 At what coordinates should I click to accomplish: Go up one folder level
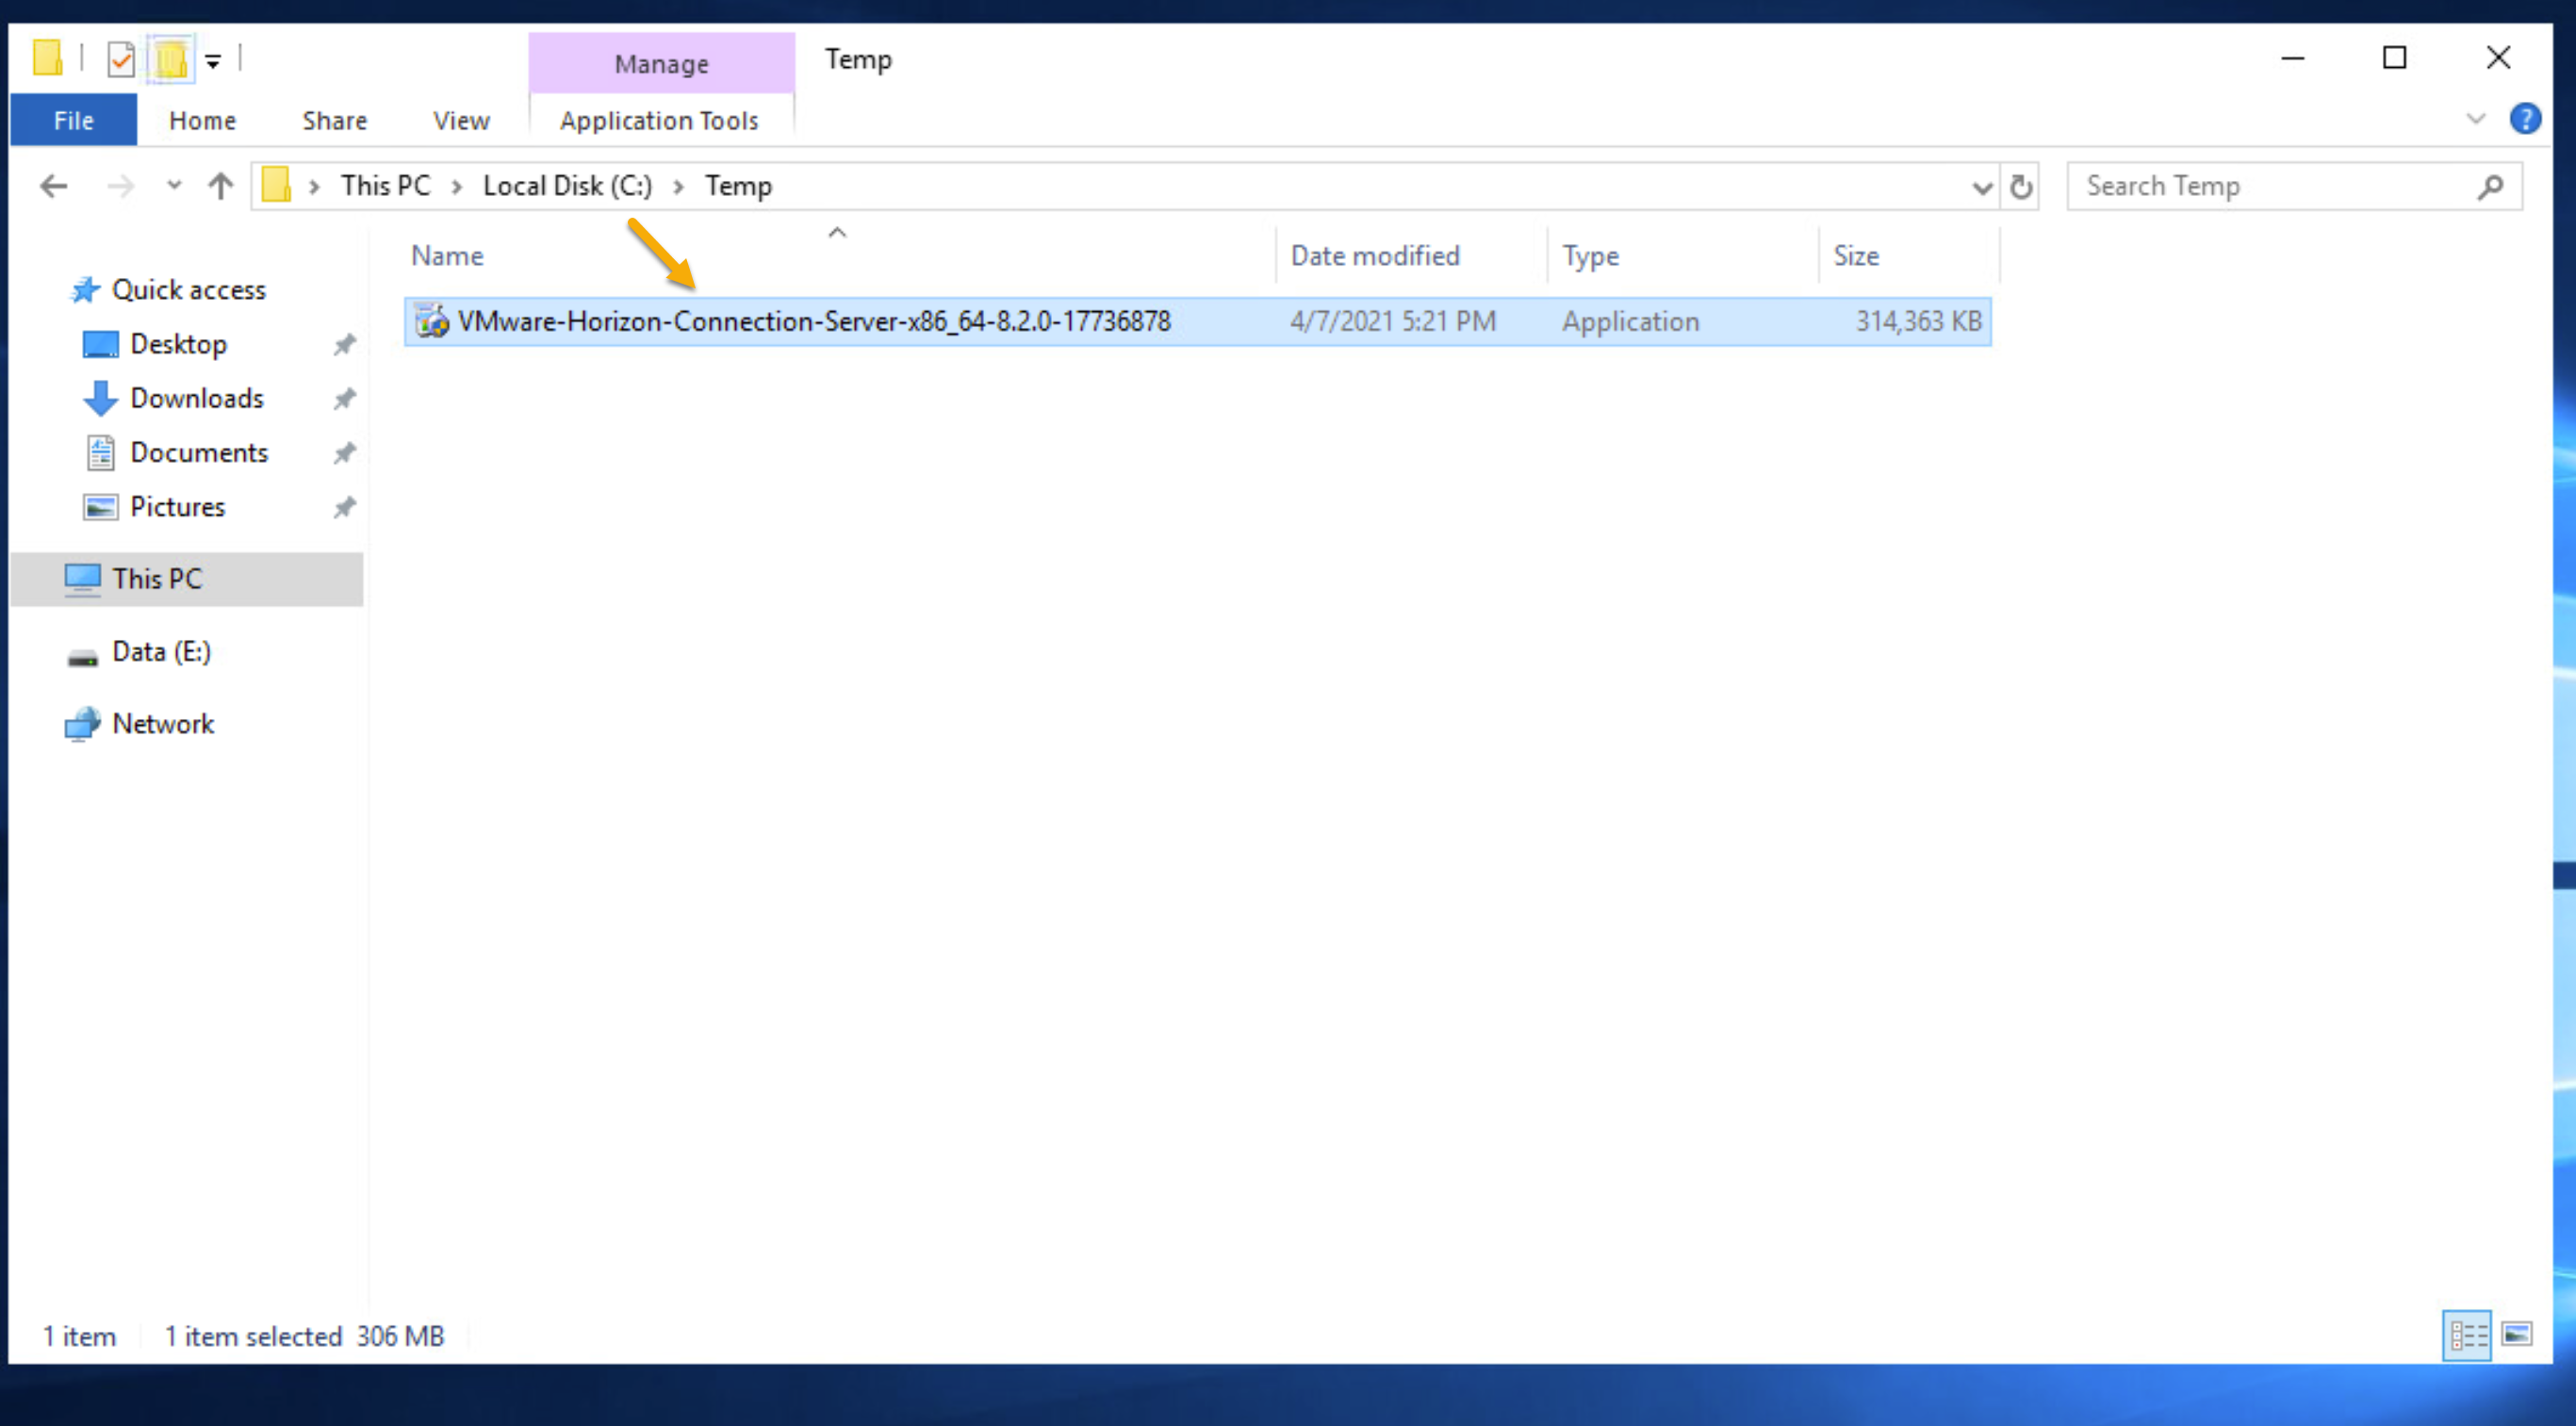[x=220, y=186]
